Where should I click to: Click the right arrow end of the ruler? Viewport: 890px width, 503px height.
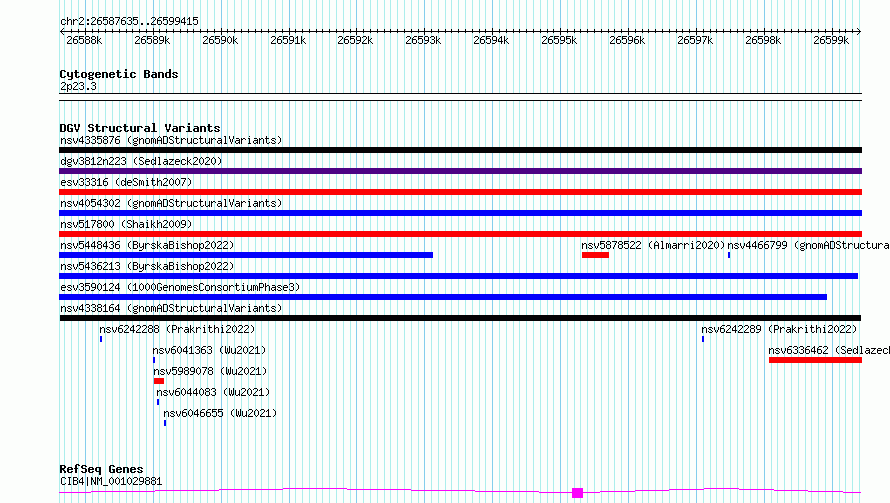pos(858,31)
